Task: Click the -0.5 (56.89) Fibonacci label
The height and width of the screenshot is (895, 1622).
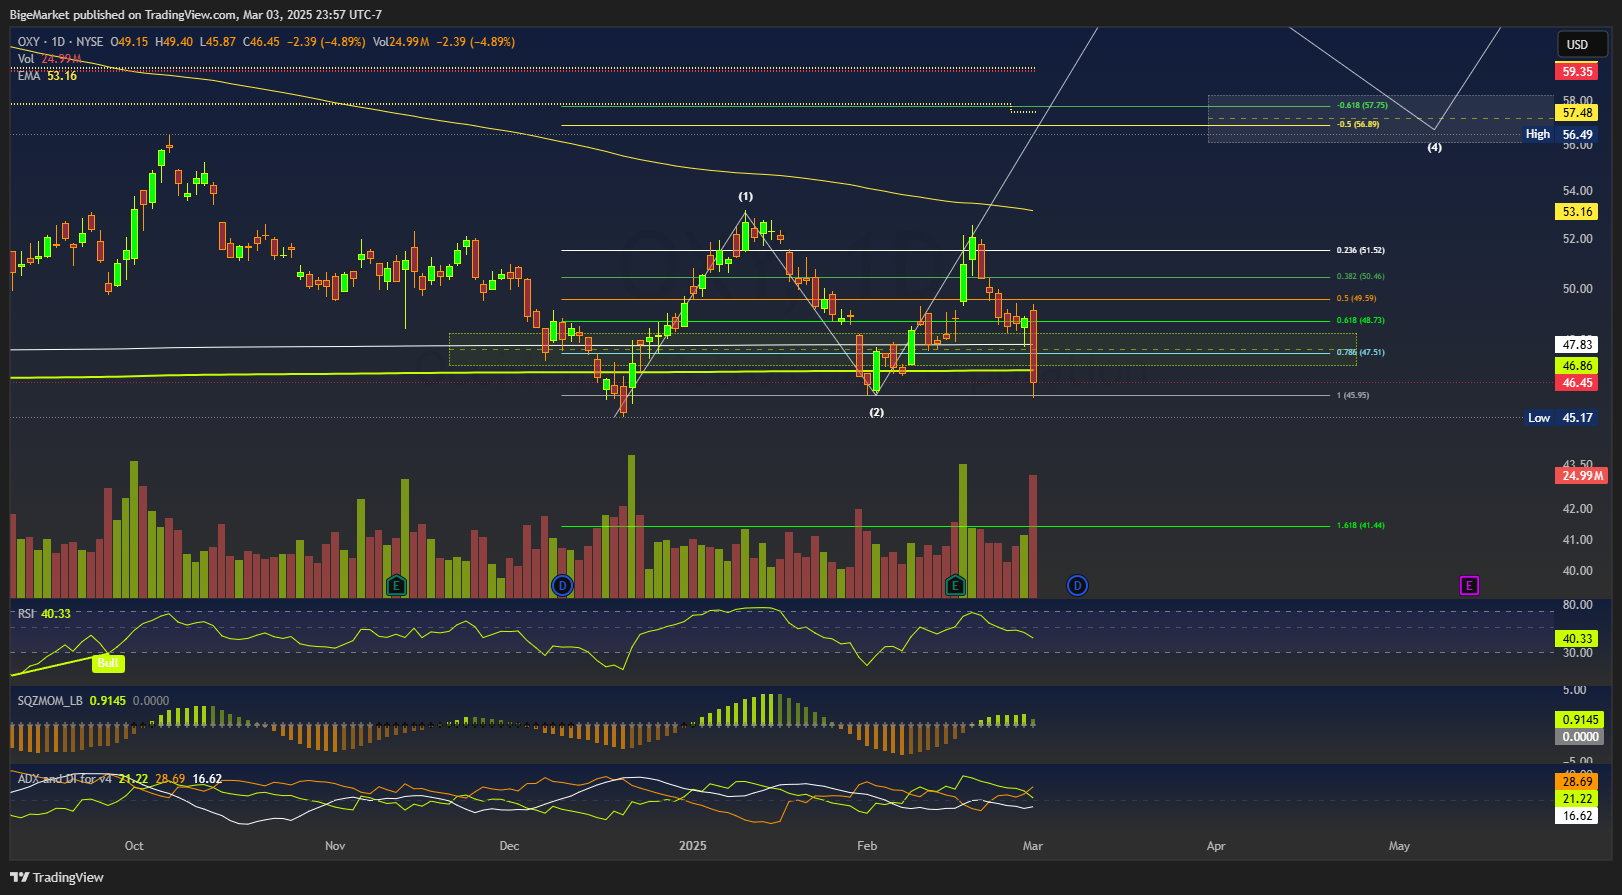Action: coord(1358,124)
